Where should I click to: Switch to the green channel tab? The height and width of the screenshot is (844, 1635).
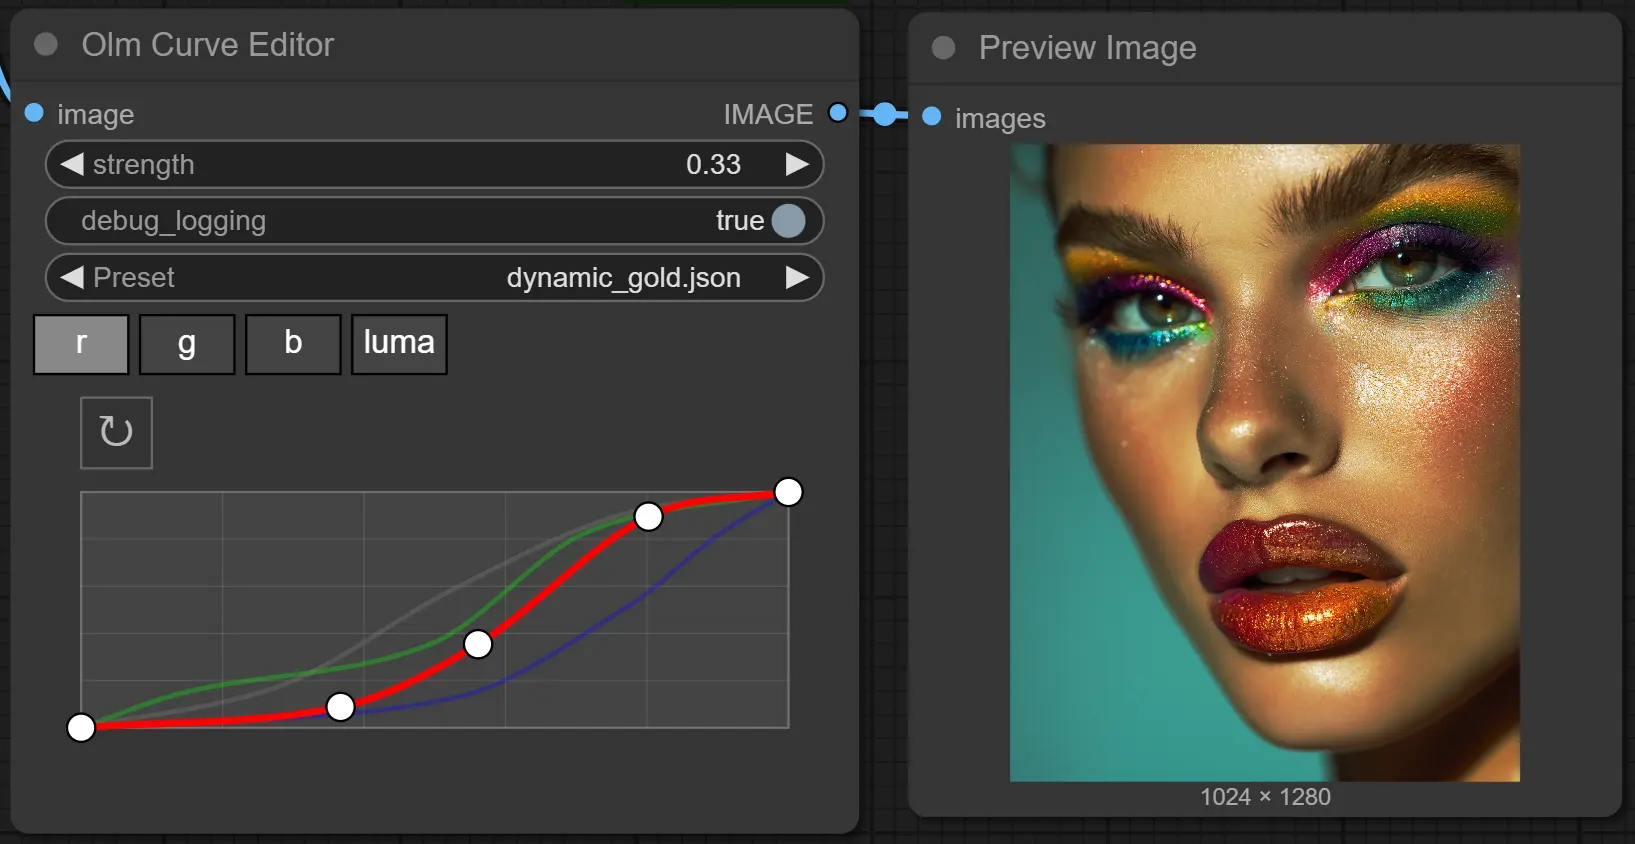coord(187,344)
